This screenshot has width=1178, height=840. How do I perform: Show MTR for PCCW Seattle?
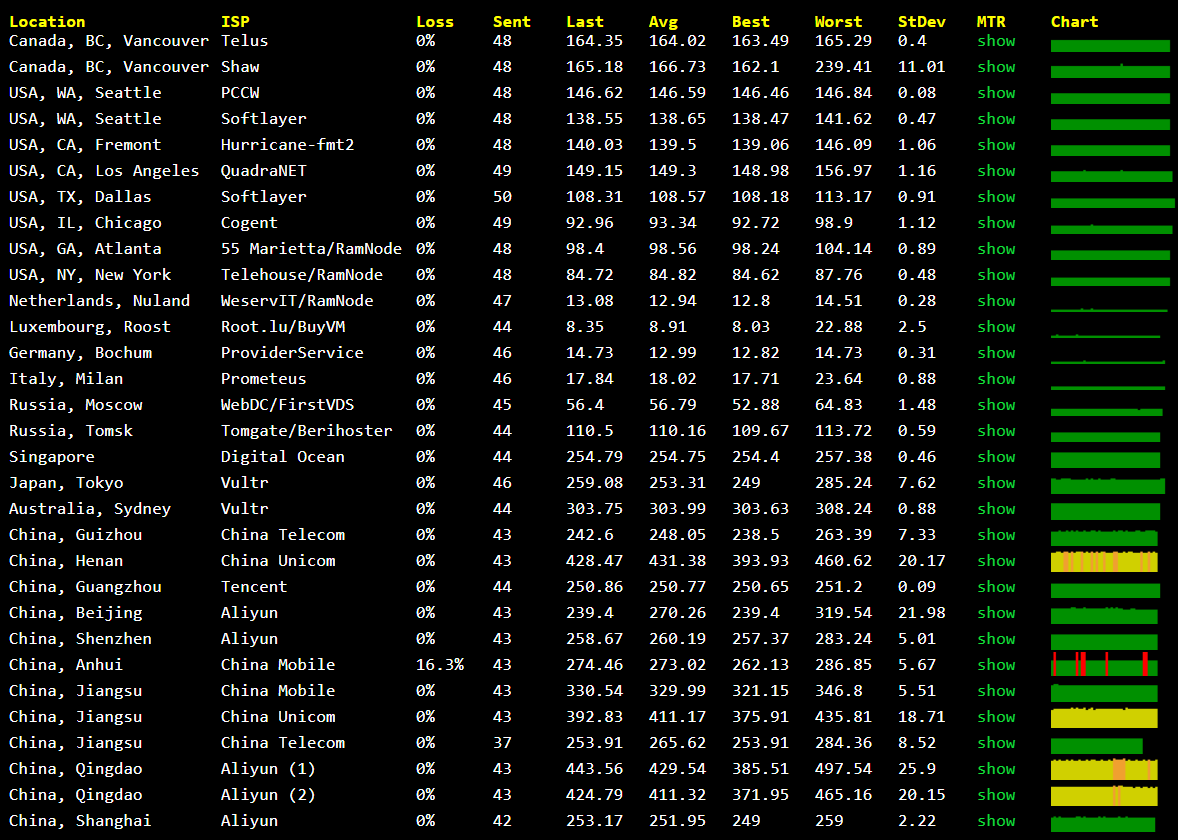(996, 92)
